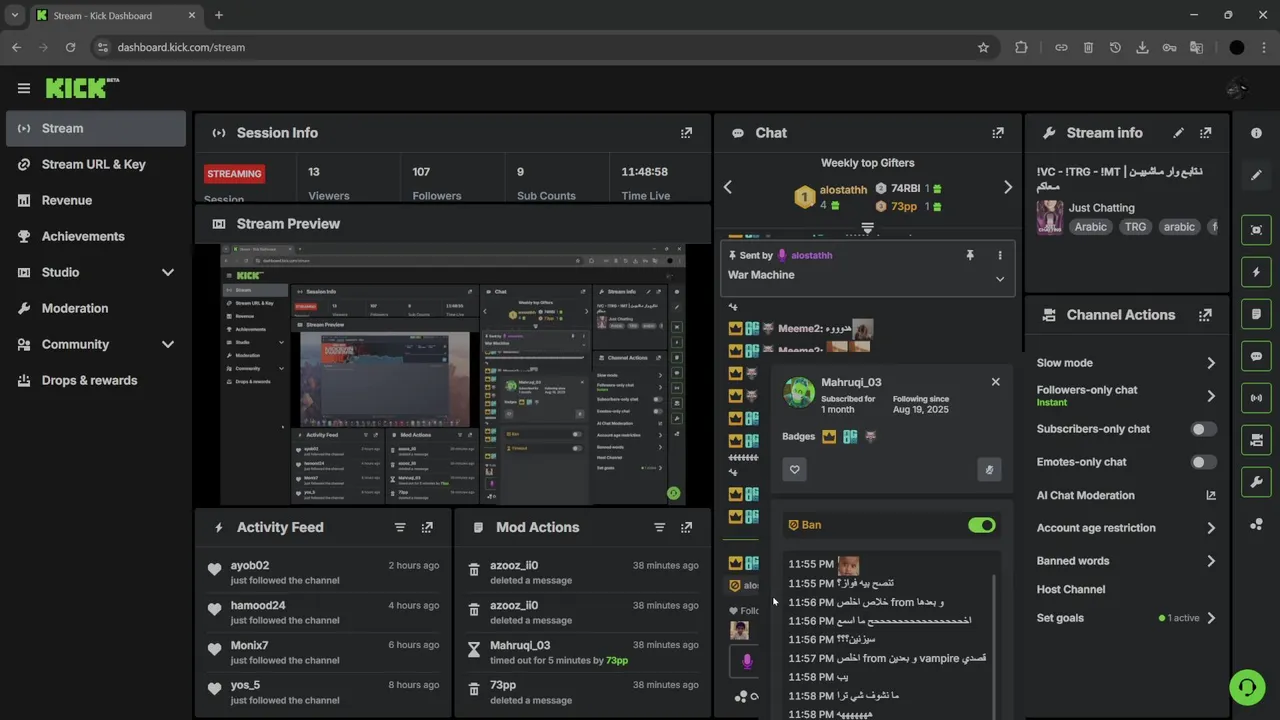1280x720 pixels.
Task: Open the browser extensions puzzle icon
Action: click(1021, 47)
